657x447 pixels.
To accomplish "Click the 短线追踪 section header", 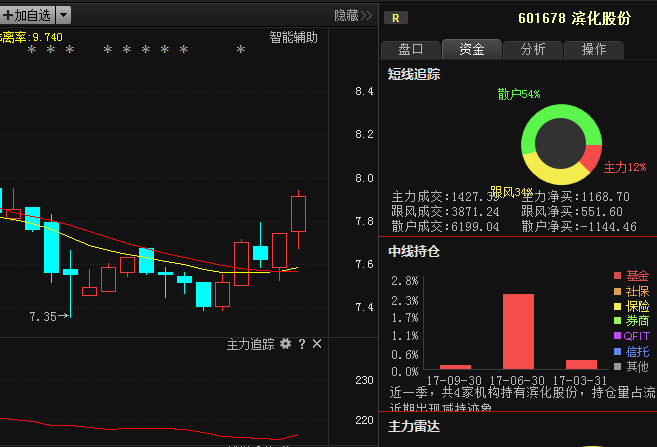I will (x=414, y=75).
